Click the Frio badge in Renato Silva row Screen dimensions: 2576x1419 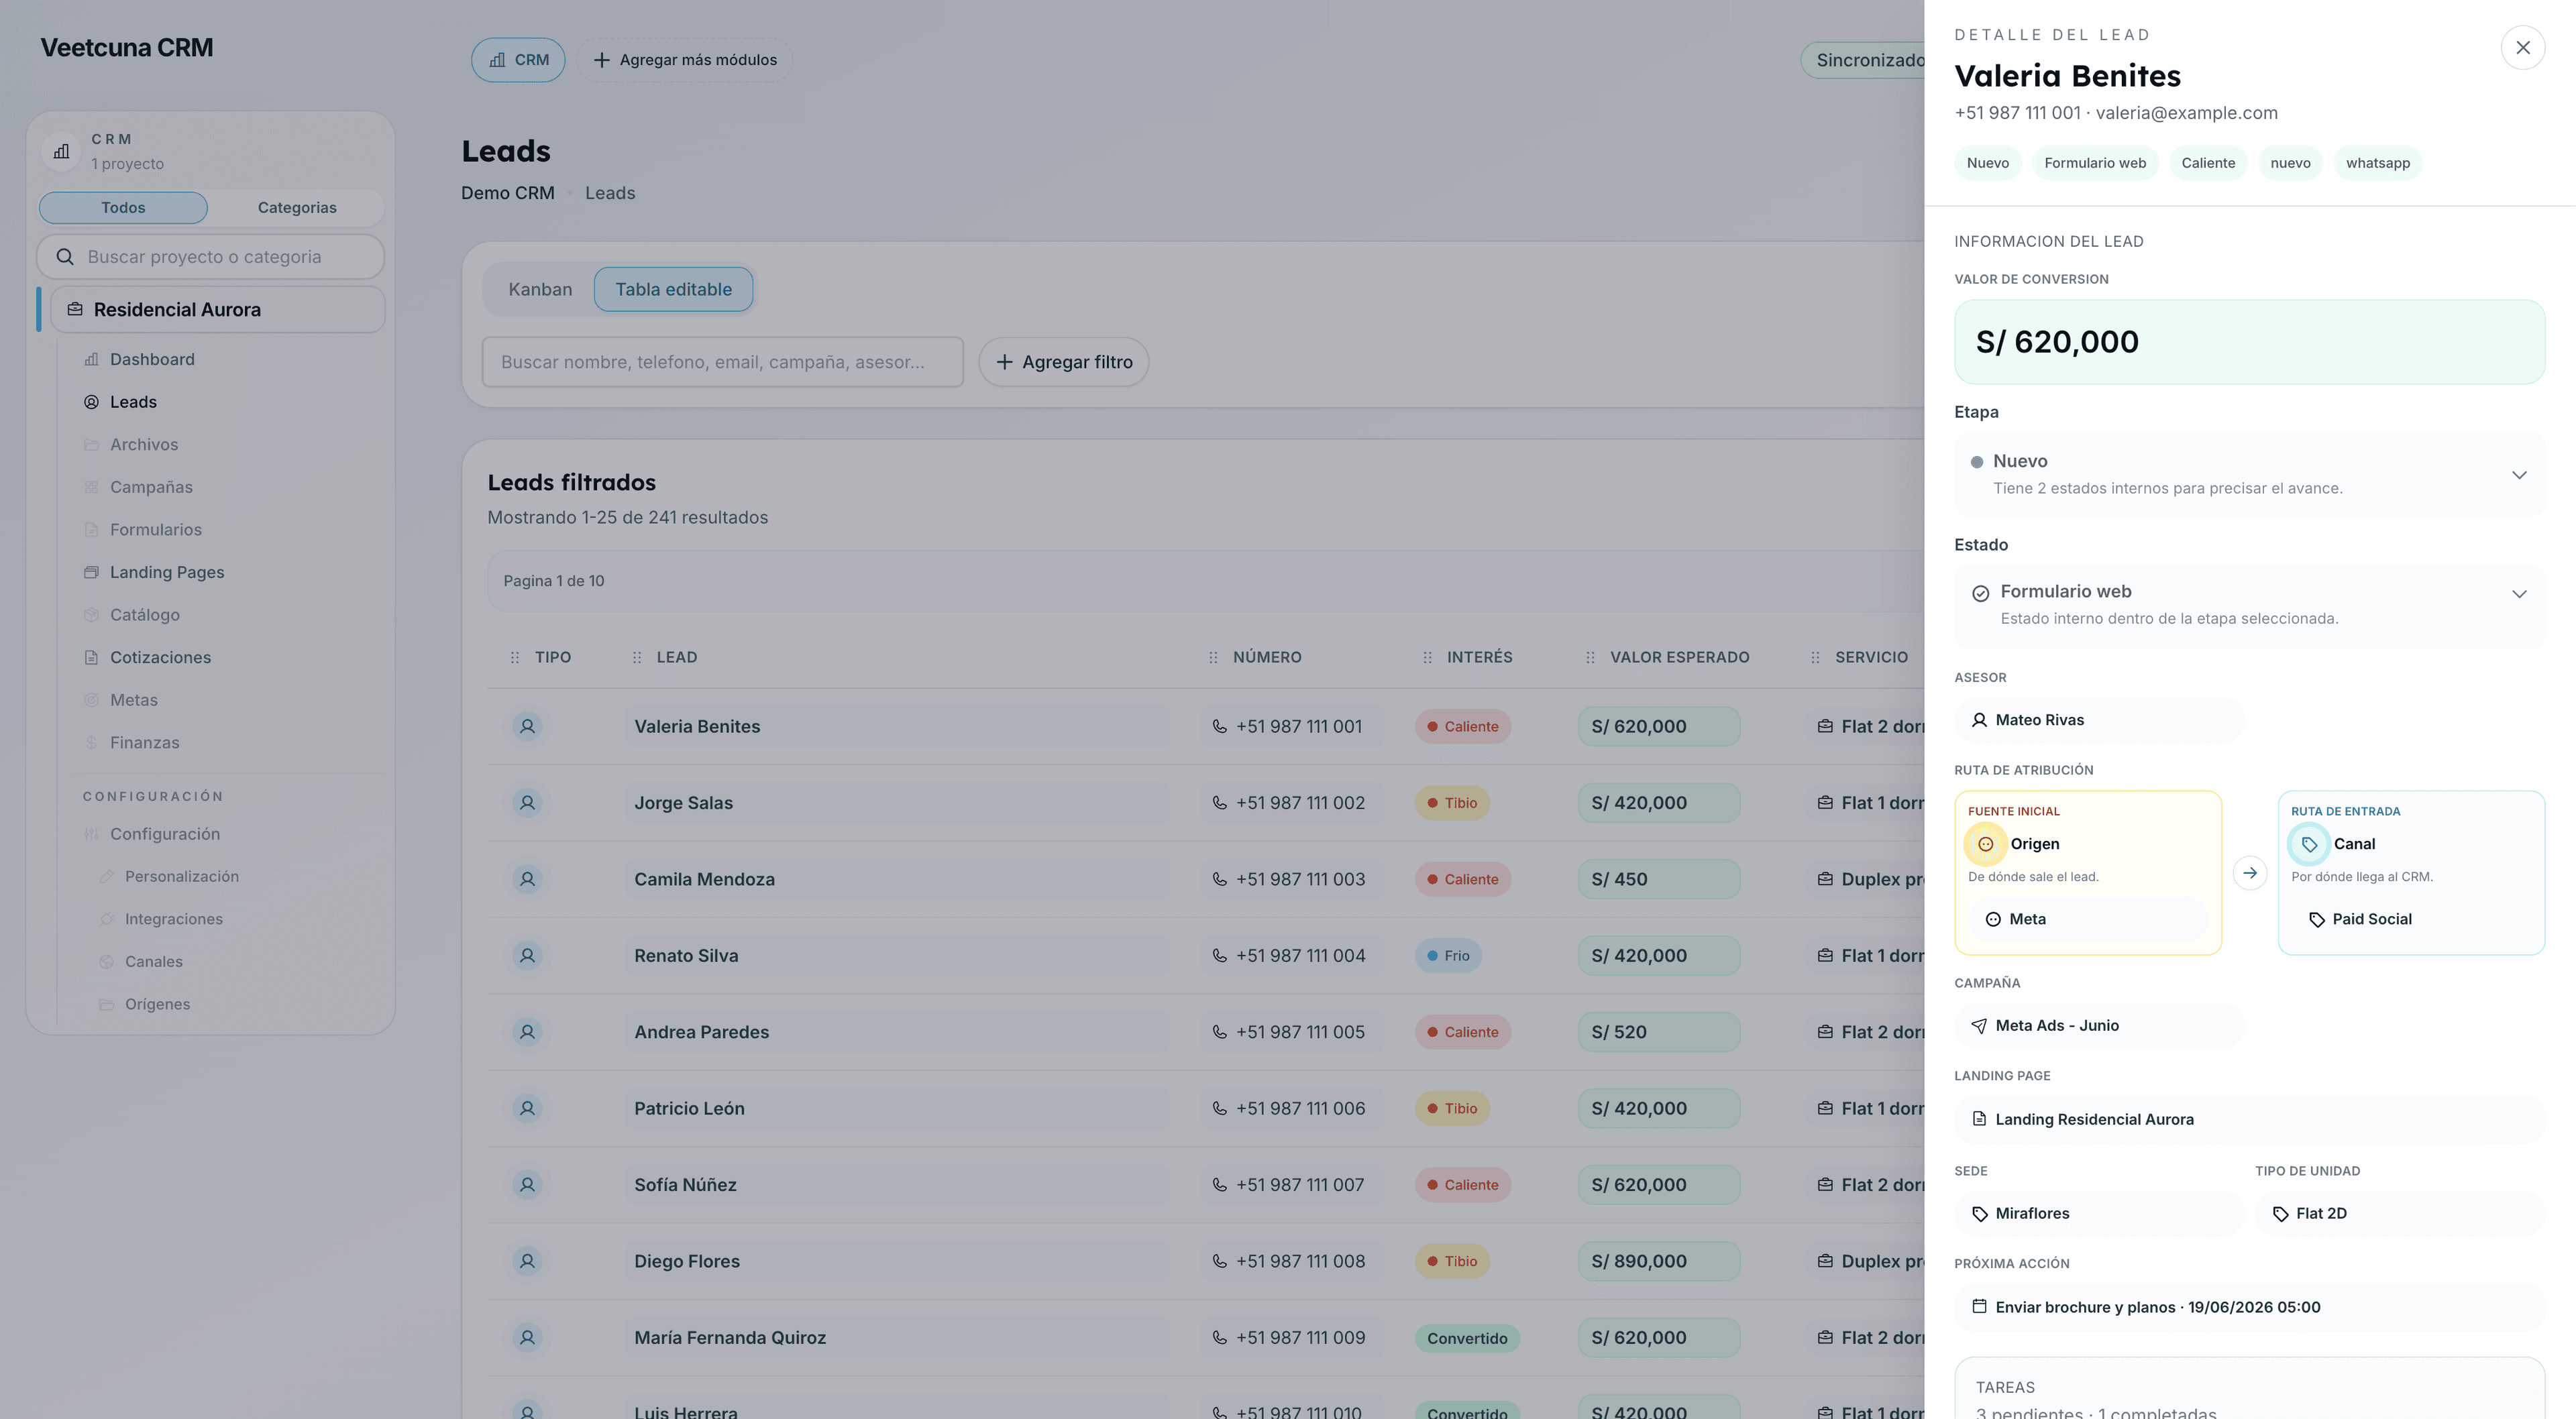pos(1448,955)
